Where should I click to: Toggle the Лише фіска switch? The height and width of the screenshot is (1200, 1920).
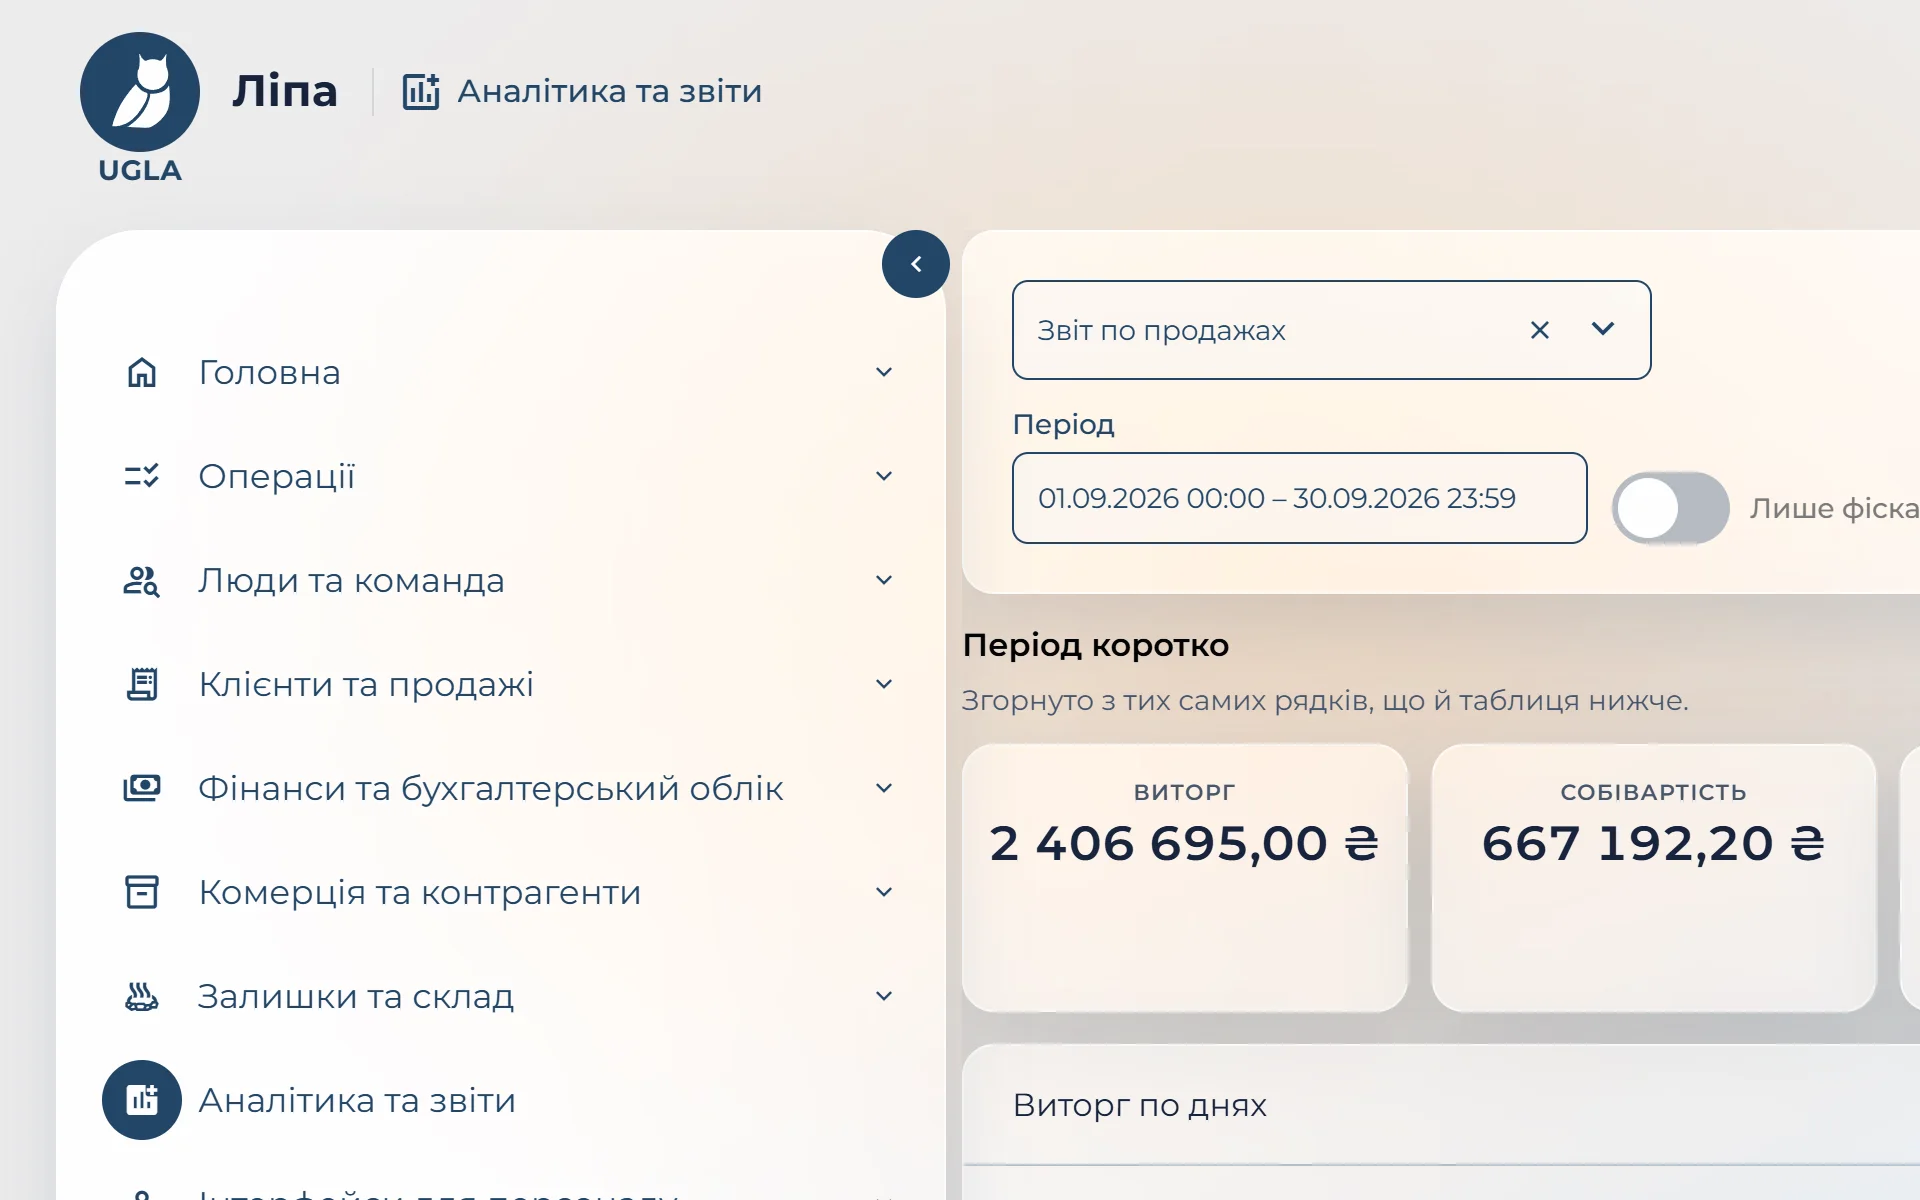click(x=1670, y=508)
